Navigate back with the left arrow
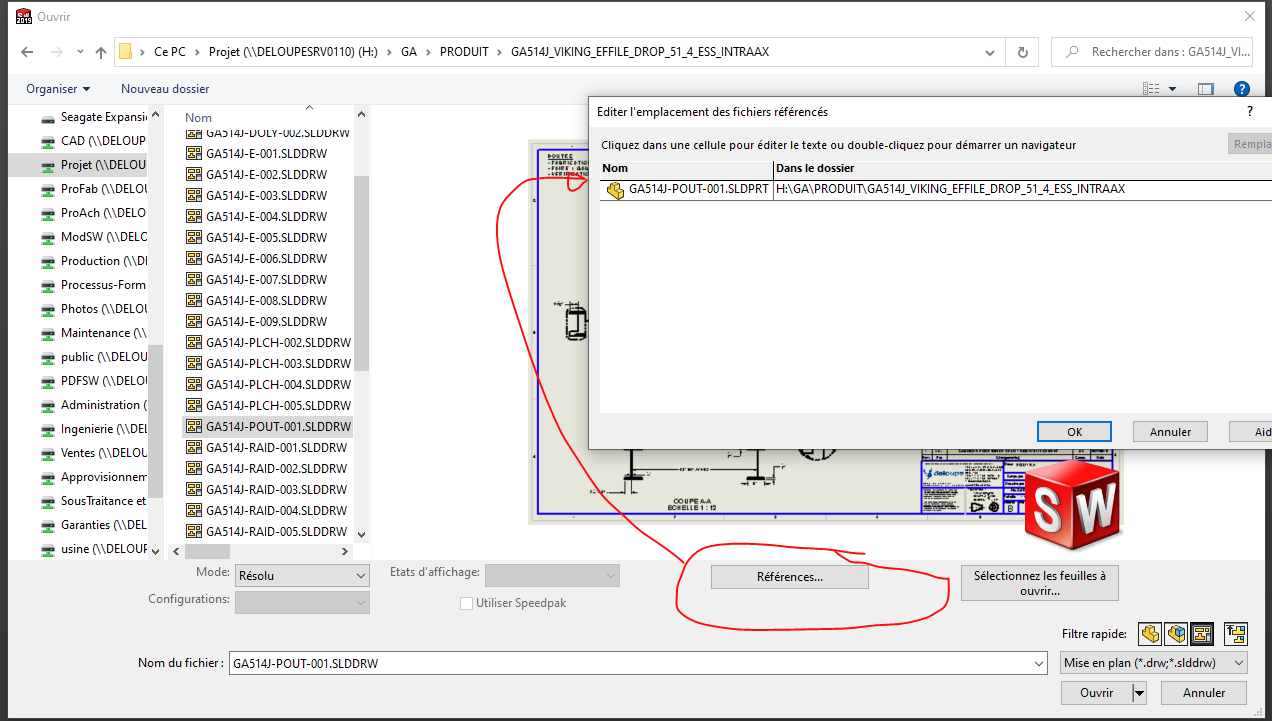This screenshot has height=721, width=1272. (27, 52)
